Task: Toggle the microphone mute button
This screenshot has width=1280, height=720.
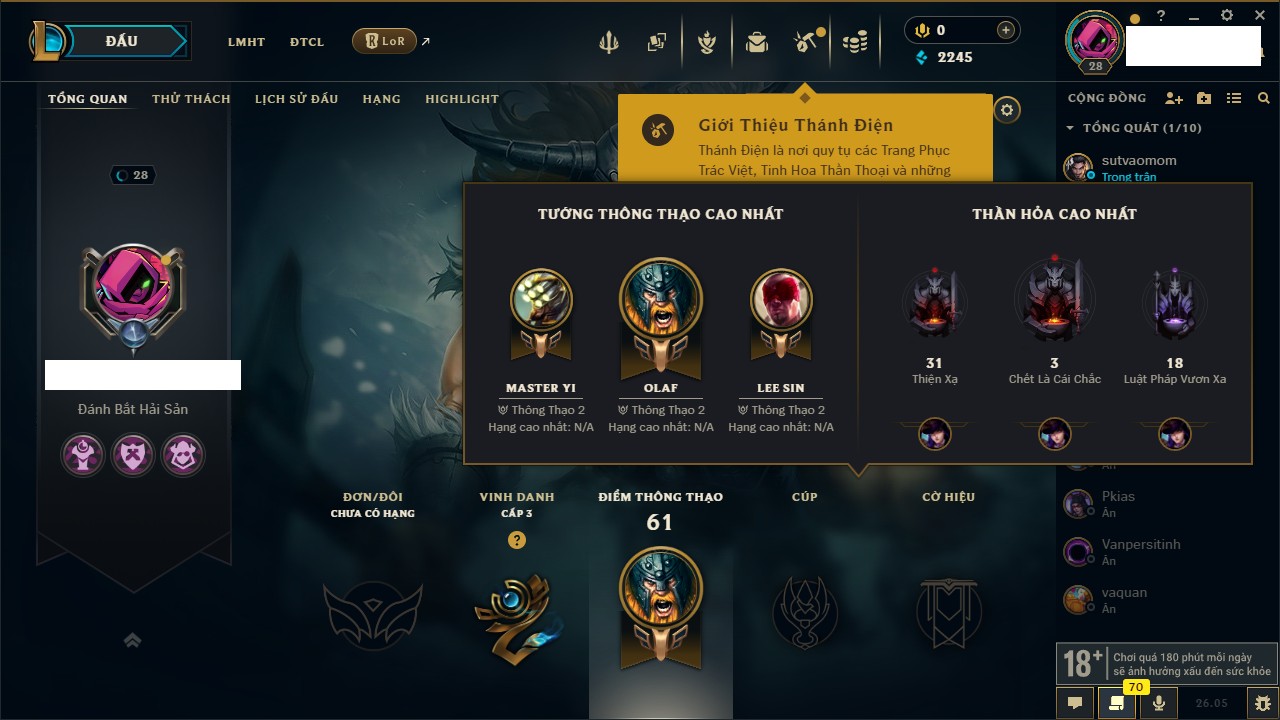Action: 1159,703
